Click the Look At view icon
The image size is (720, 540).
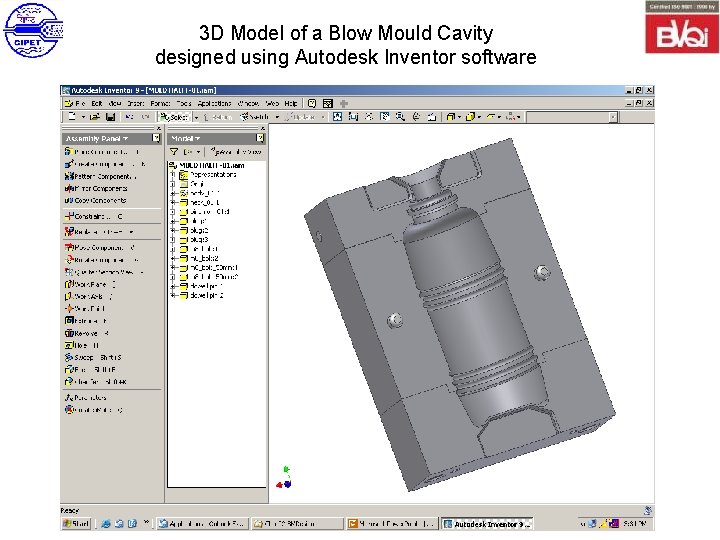pyautogui.click(x=432, y=117)
